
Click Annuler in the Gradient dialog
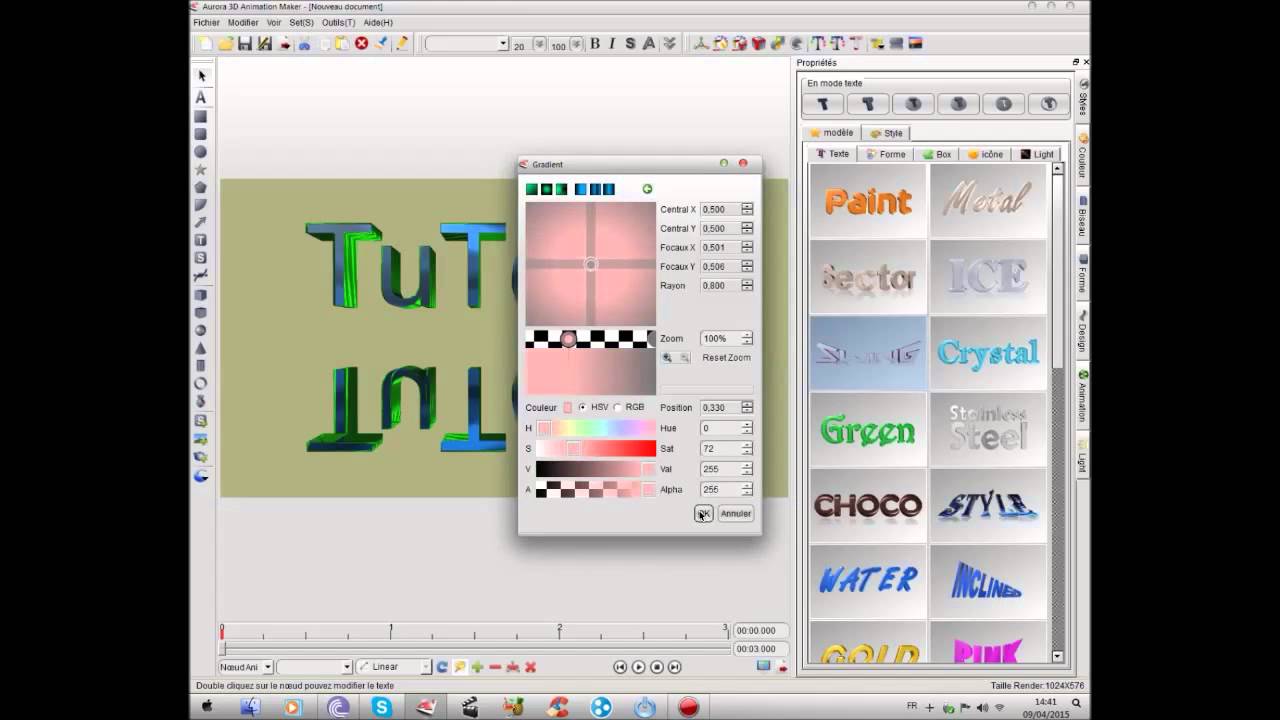[736, 513]
